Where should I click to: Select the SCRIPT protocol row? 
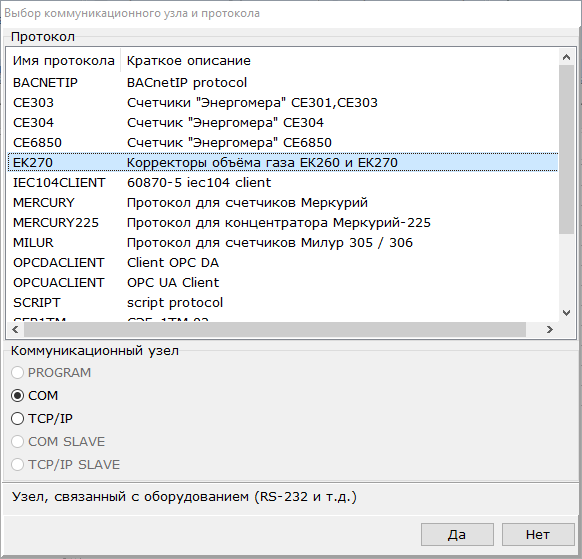click(x=283, y=303)
